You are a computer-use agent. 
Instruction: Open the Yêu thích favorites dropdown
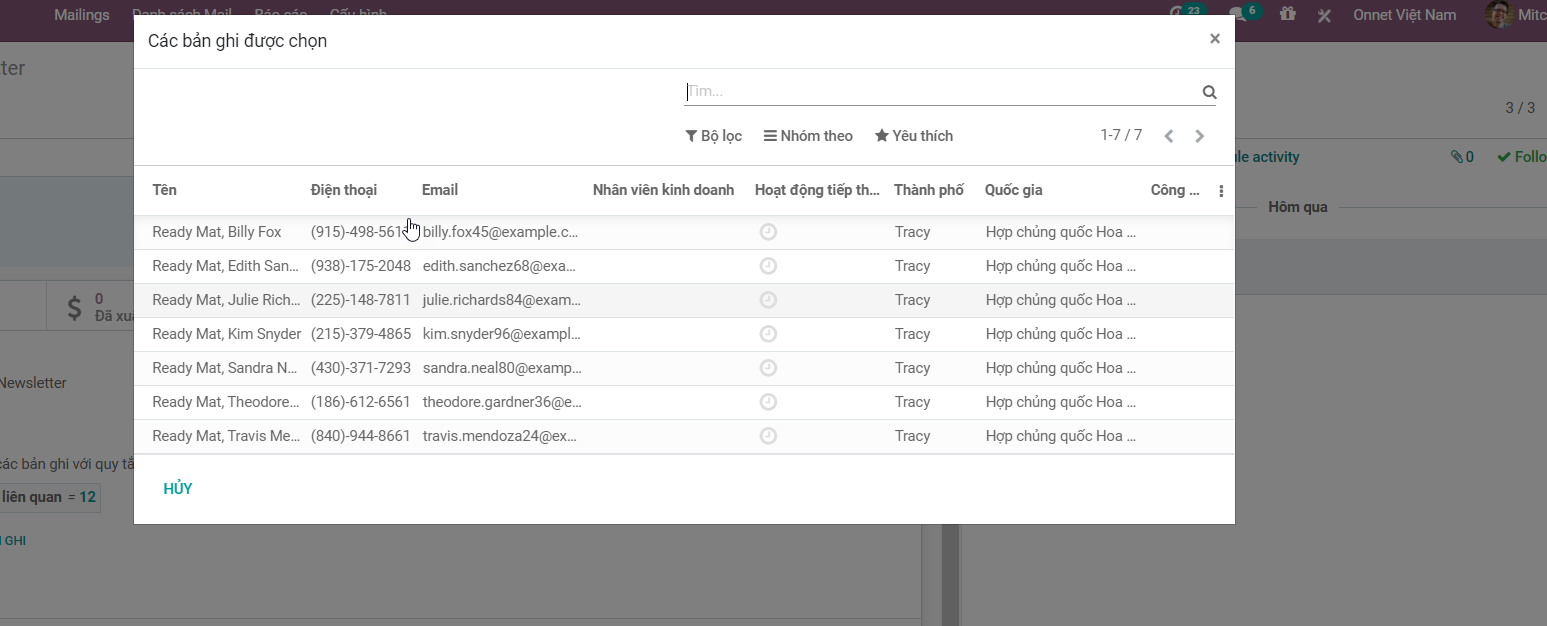pos(914,136)
